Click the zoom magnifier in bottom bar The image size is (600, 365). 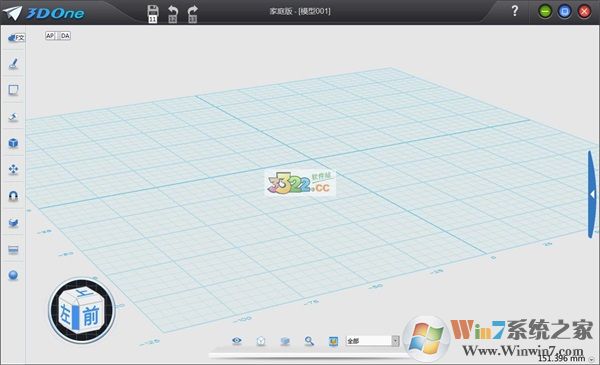click(x=309, y=341)
